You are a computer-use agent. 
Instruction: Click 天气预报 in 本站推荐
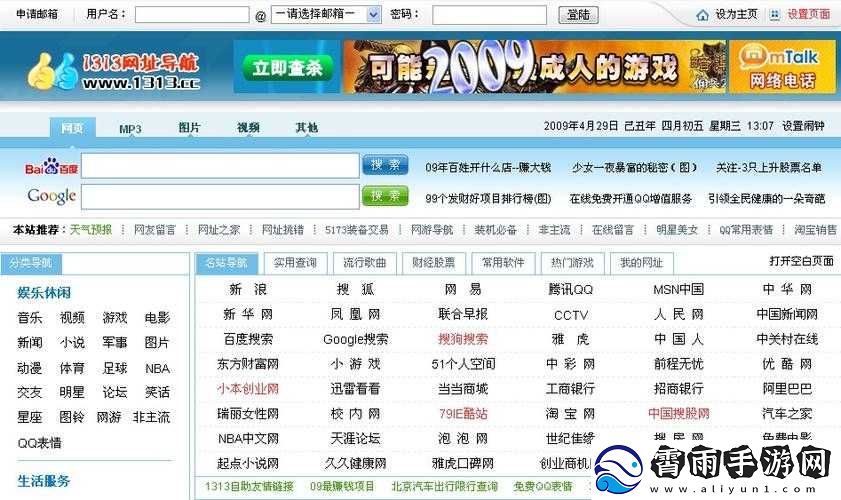tap(91, 230)
